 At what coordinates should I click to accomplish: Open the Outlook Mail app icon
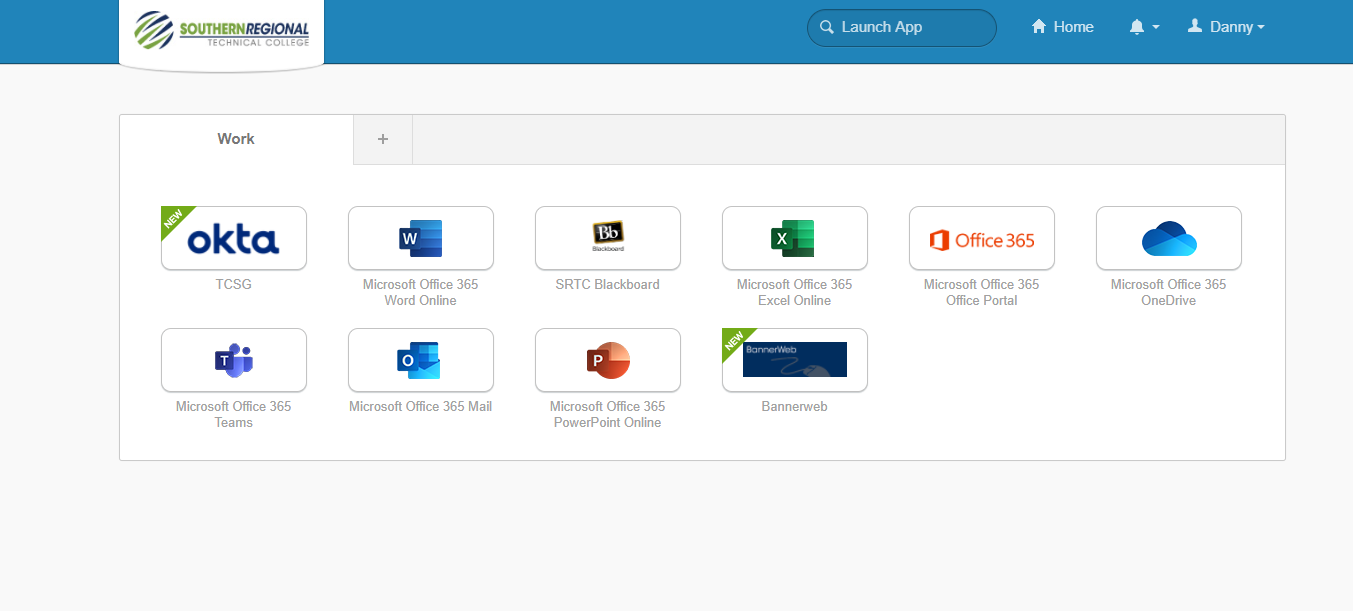coord(421,360)
